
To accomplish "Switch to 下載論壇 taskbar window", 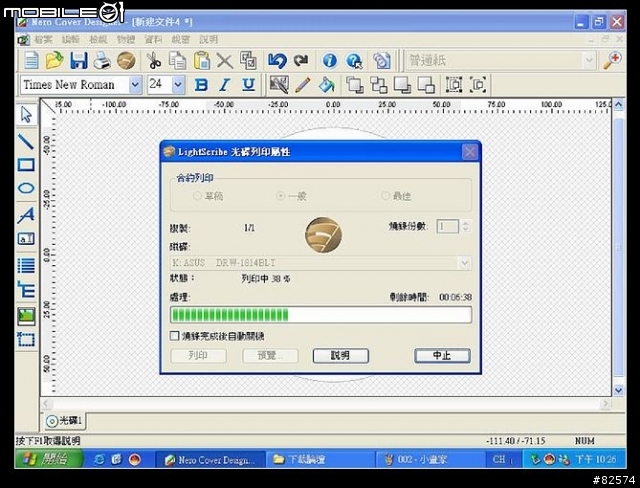I will tap(320, 460).
